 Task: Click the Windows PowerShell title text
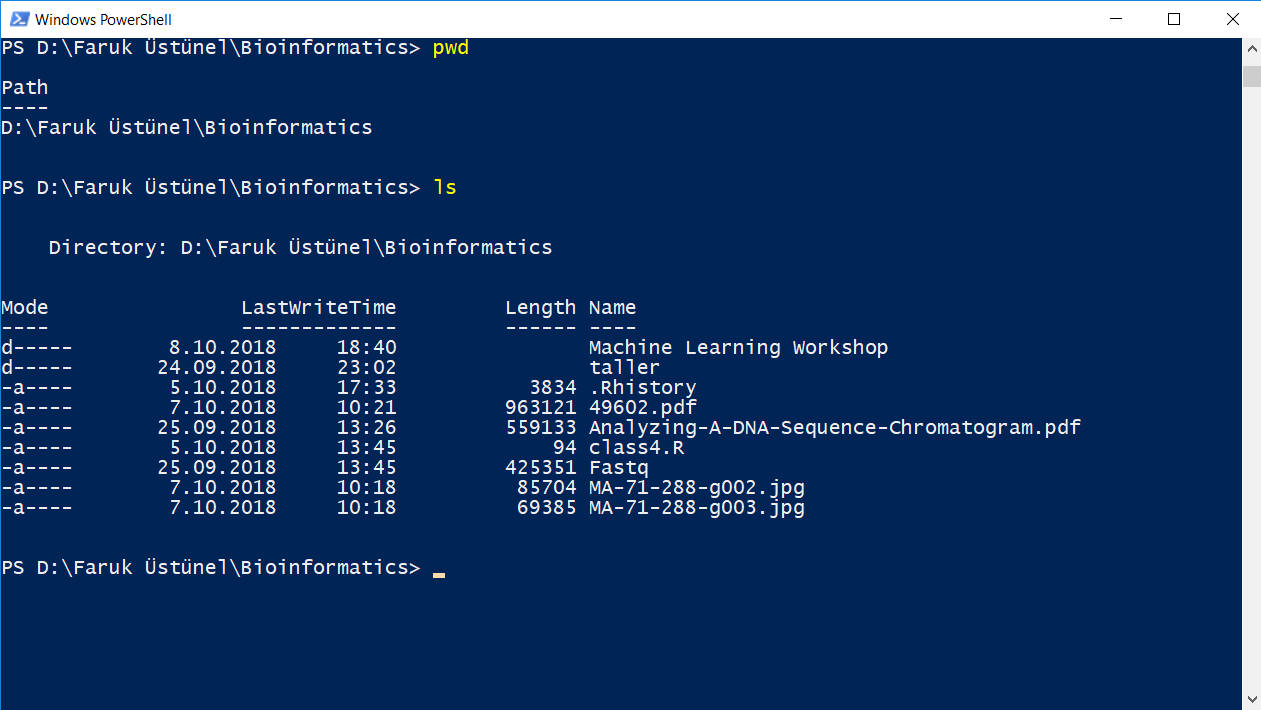pyautogui.click(x=103, y=19)
